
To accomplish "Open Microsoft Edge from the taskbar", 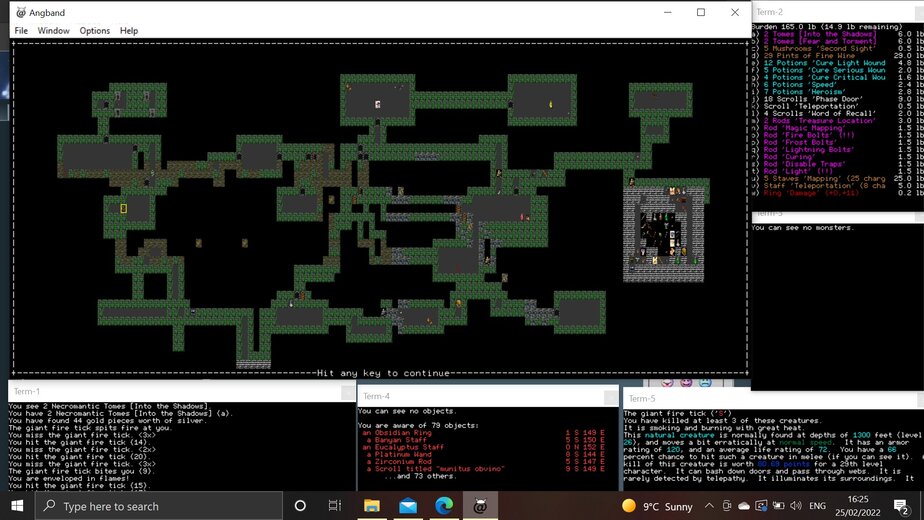I will (444, 506).
